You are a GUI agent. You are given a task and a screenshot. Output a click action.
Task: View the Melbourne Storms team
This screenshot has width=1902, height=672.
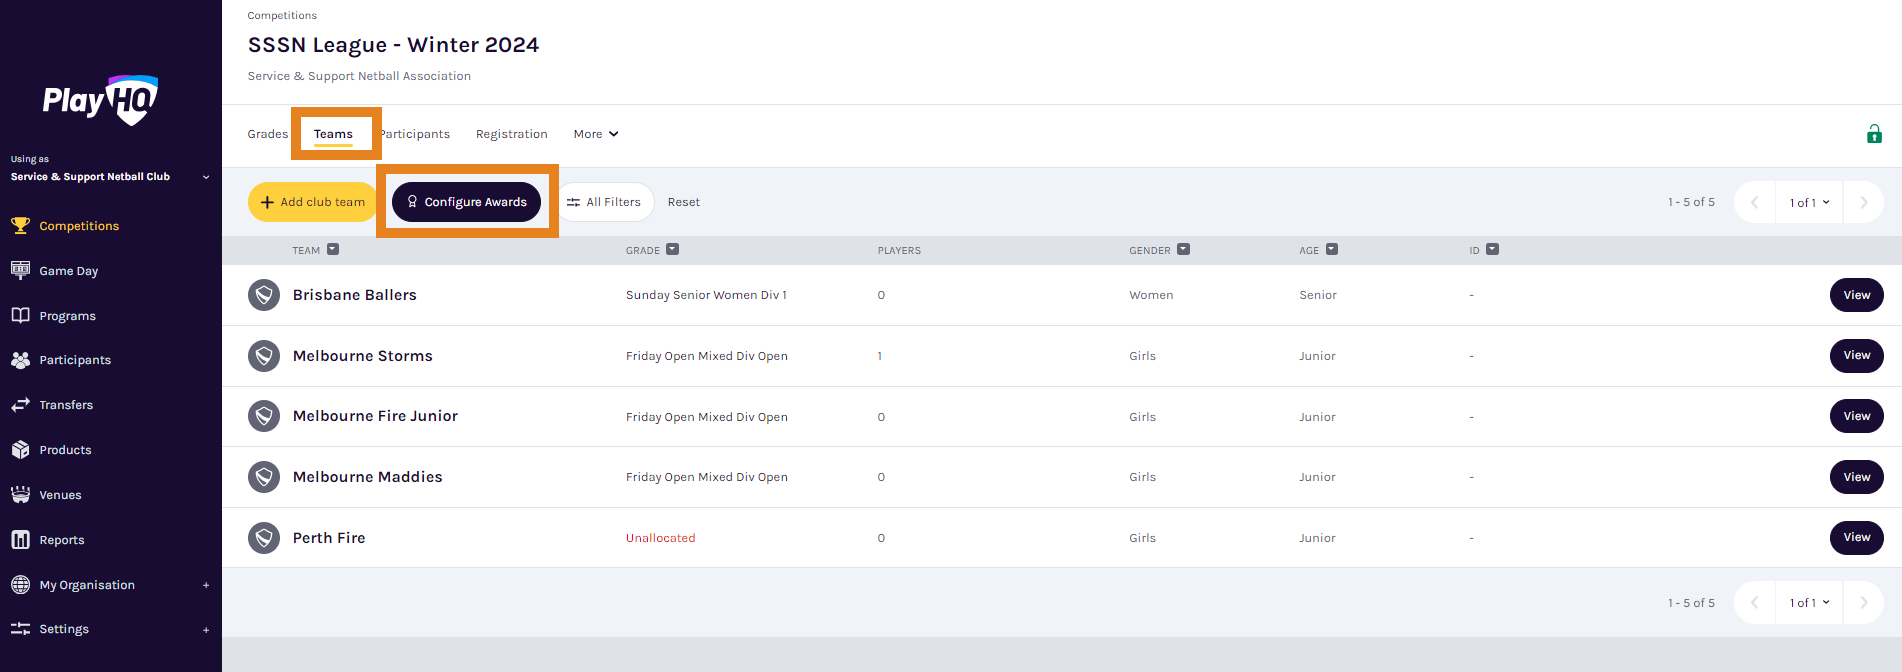[x=1857, y=355]
